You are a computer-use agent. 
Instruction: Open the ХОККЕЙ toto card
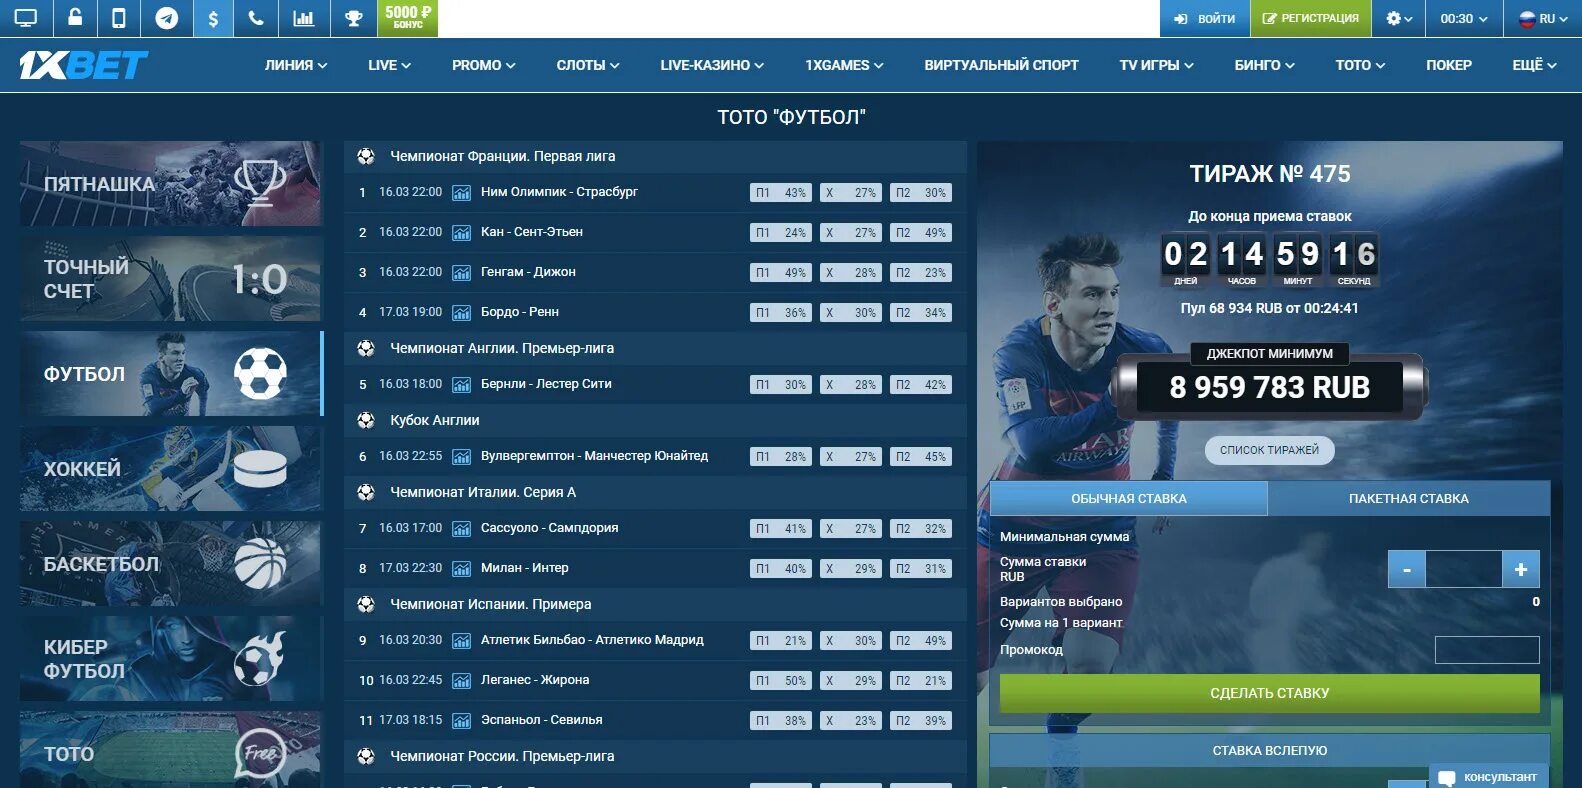click(x=171, y=469)
